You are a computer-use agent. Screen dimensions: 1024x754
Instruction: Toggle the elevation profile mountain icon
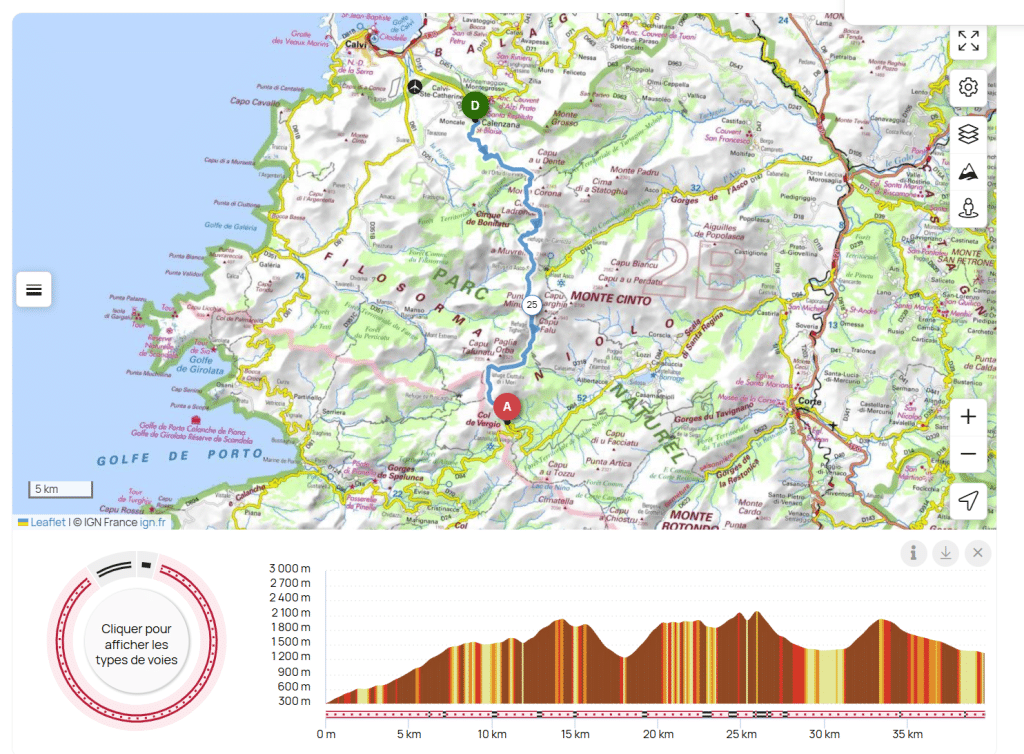coord(968,172)
